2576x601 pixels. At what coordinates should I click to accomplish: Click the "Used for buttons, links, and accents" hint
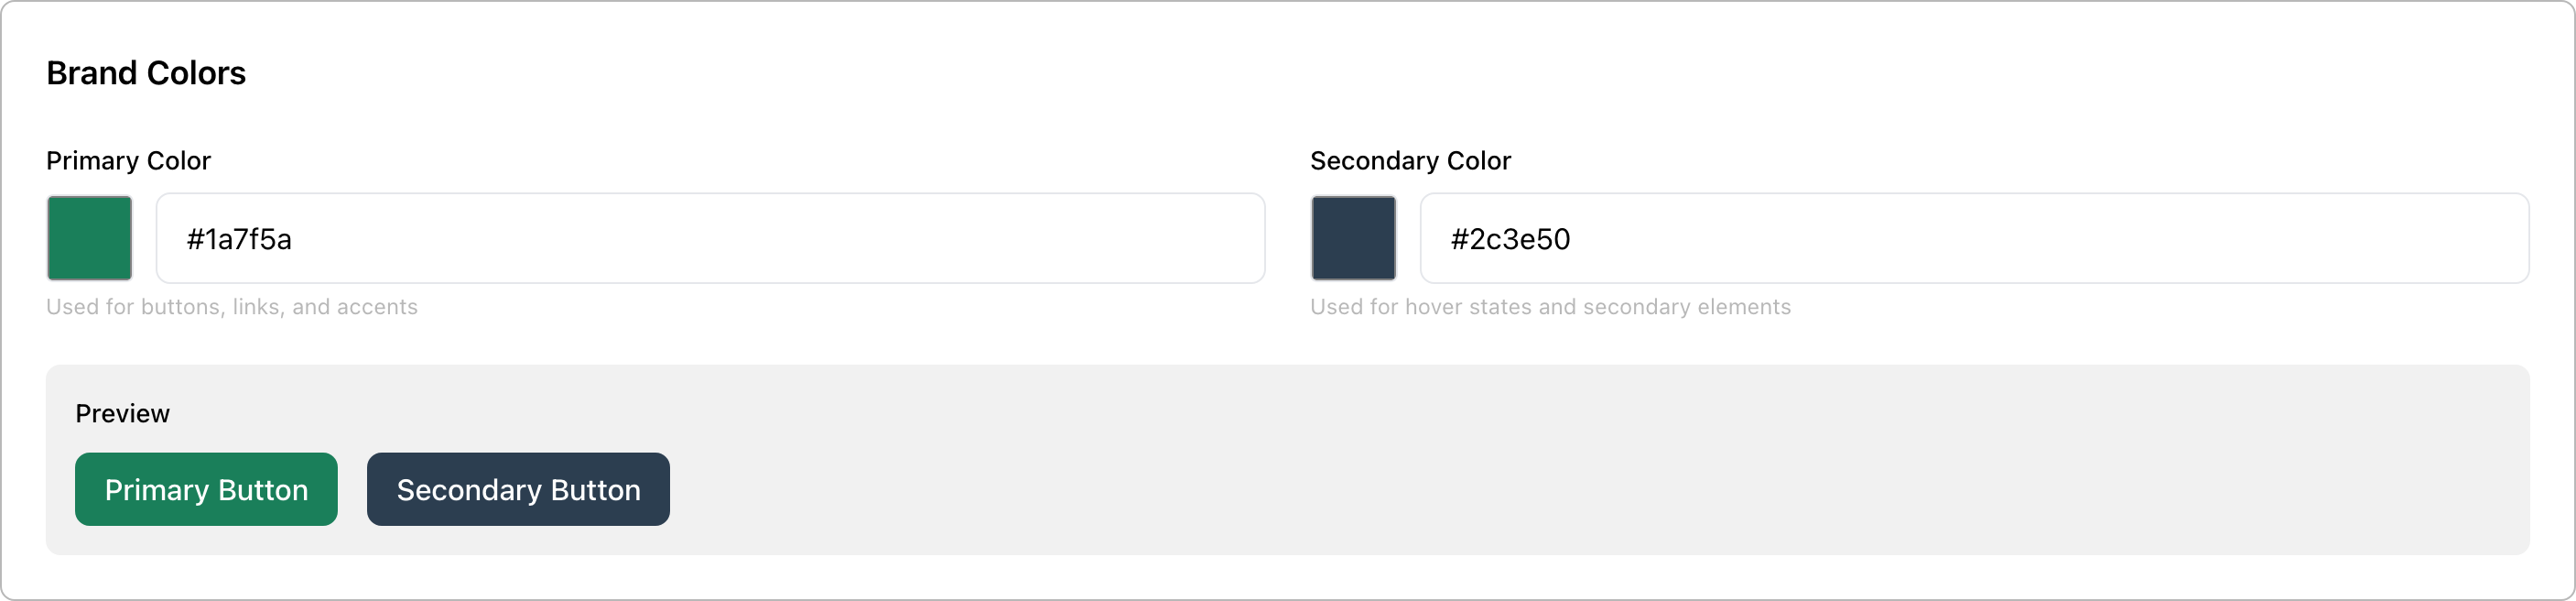pos(232,307)
